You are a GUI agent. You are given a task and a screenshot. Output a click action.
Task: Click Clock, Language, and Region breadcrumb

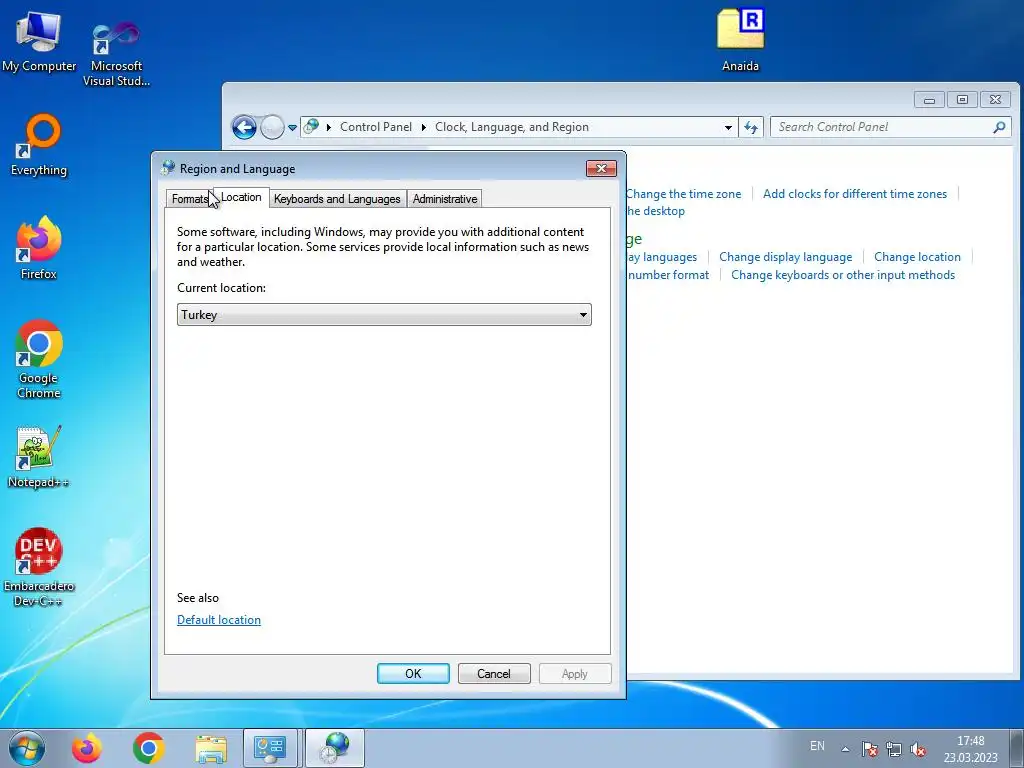(x=512, y=127)
